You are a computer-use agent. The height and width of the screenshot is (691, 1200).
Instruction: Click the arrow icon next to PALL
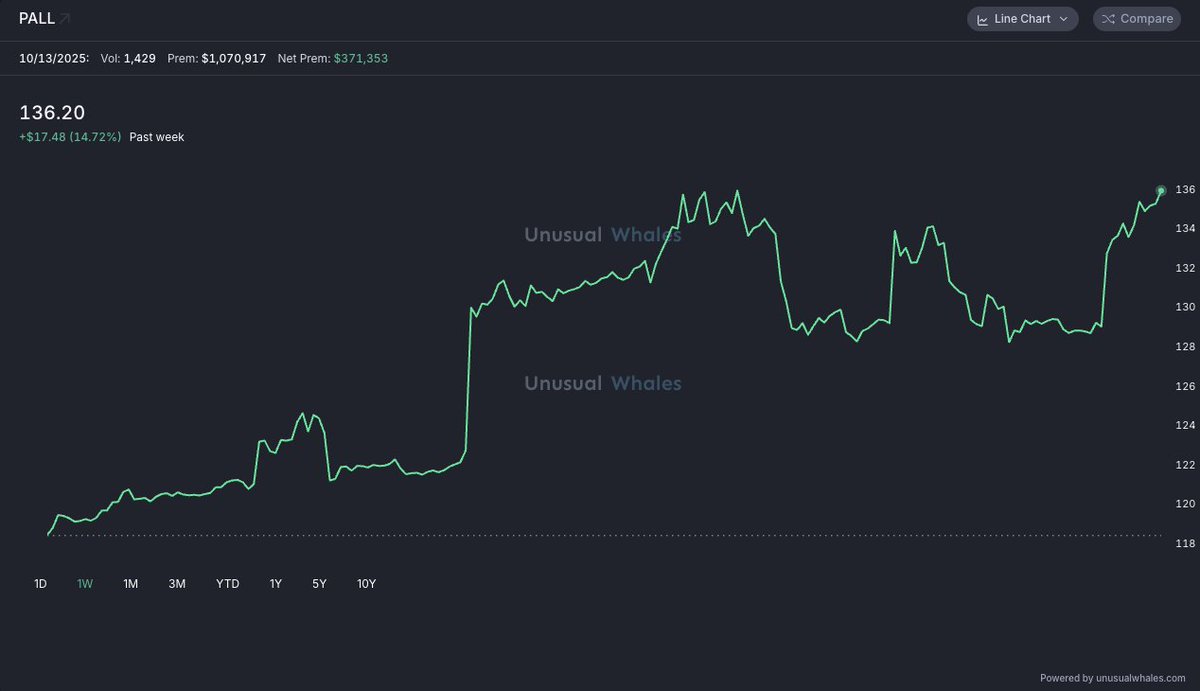coord(65,18)
